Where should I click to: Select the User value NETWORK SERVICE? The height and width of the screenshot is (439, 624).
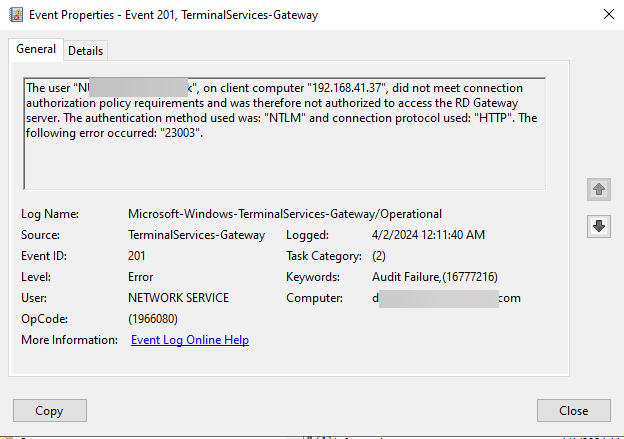(179, 298)
